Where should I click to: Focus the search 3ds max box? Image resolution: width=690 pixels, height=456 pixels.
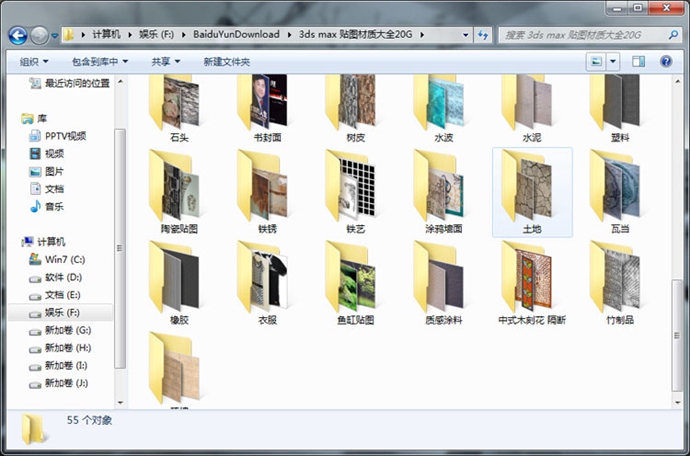point(583,35)
